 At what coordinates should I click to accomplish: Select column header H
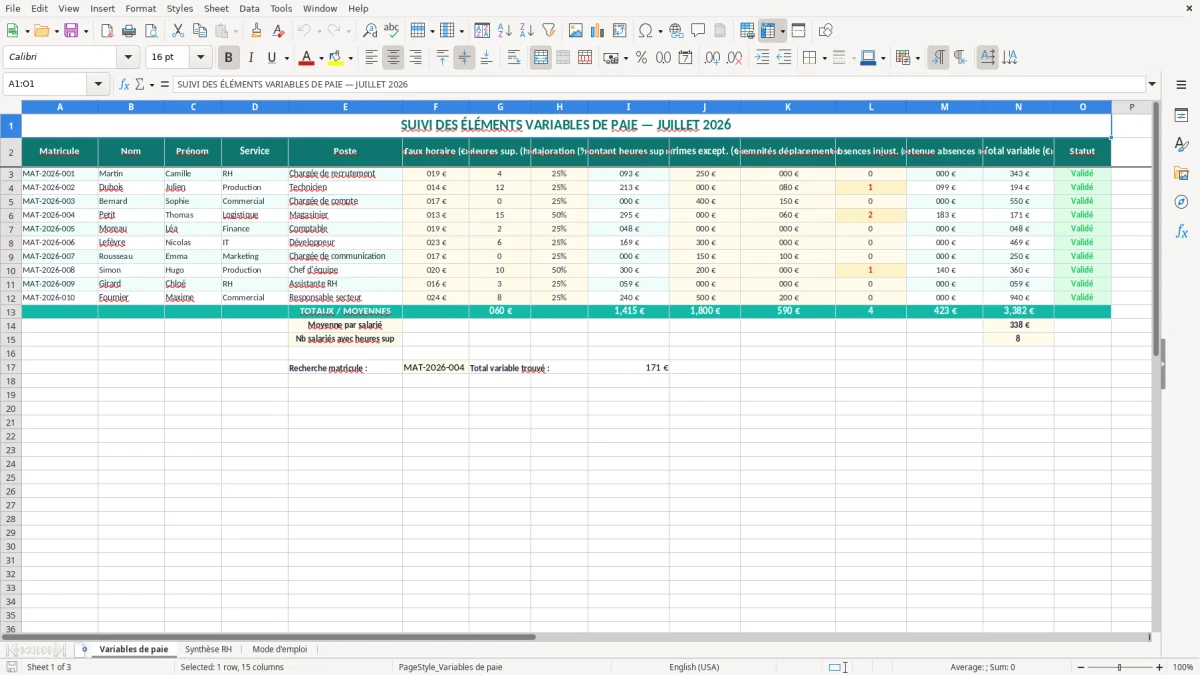point(559,107)
